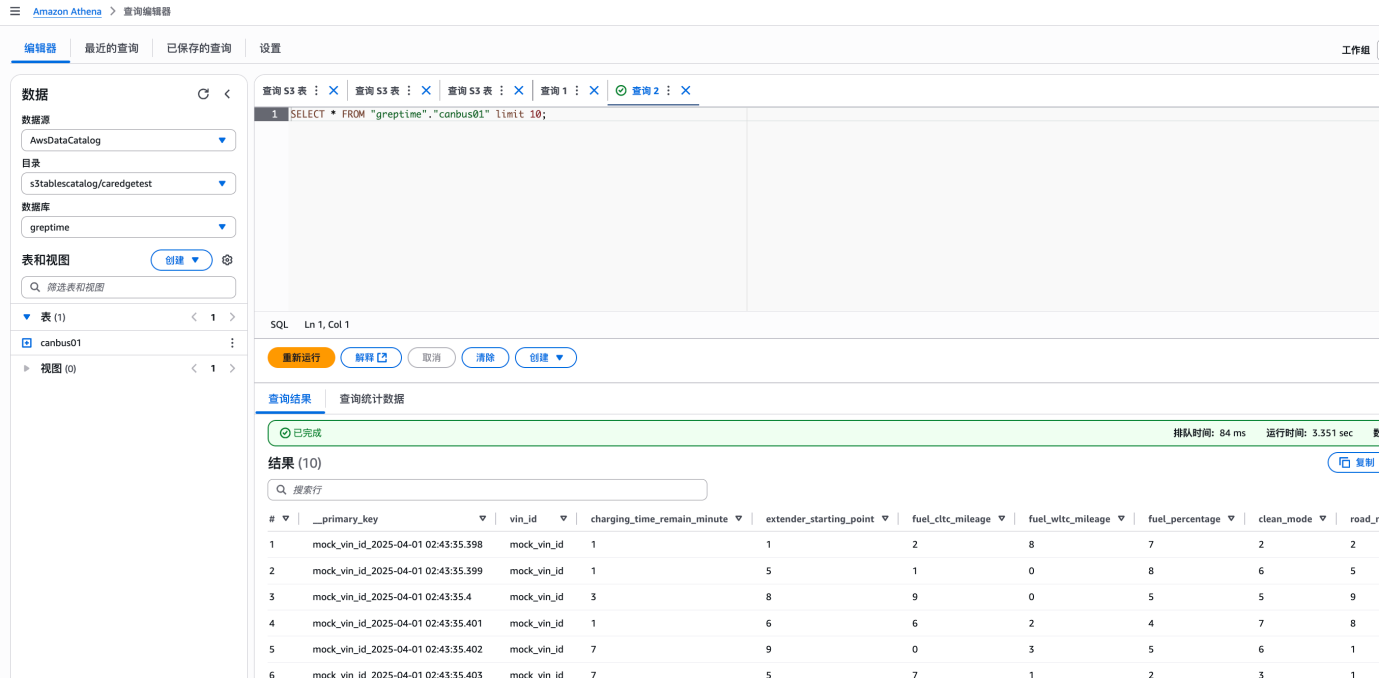Click the 重新运行 button
This screenshot has width=1379, height=678.
[301, 357]
